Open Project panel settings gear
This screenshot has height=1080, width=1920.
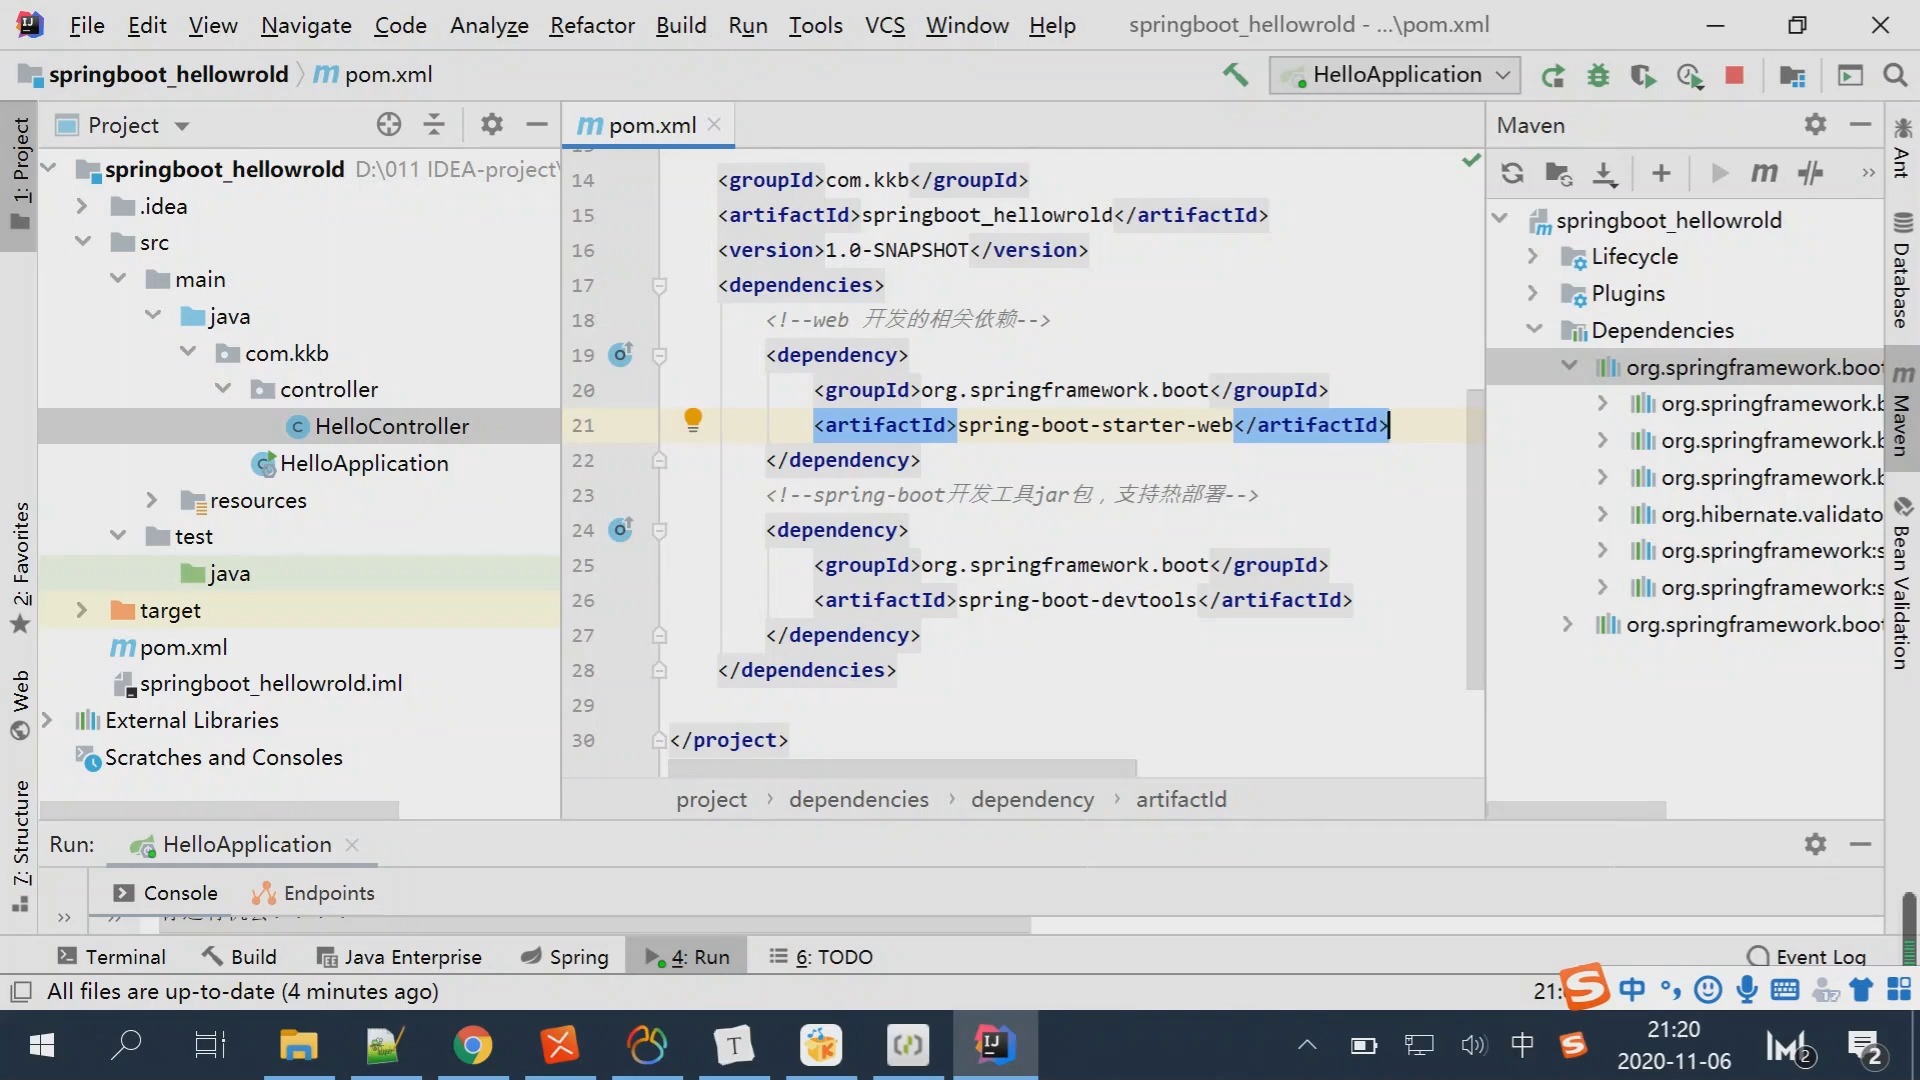(x=491, y=124)
